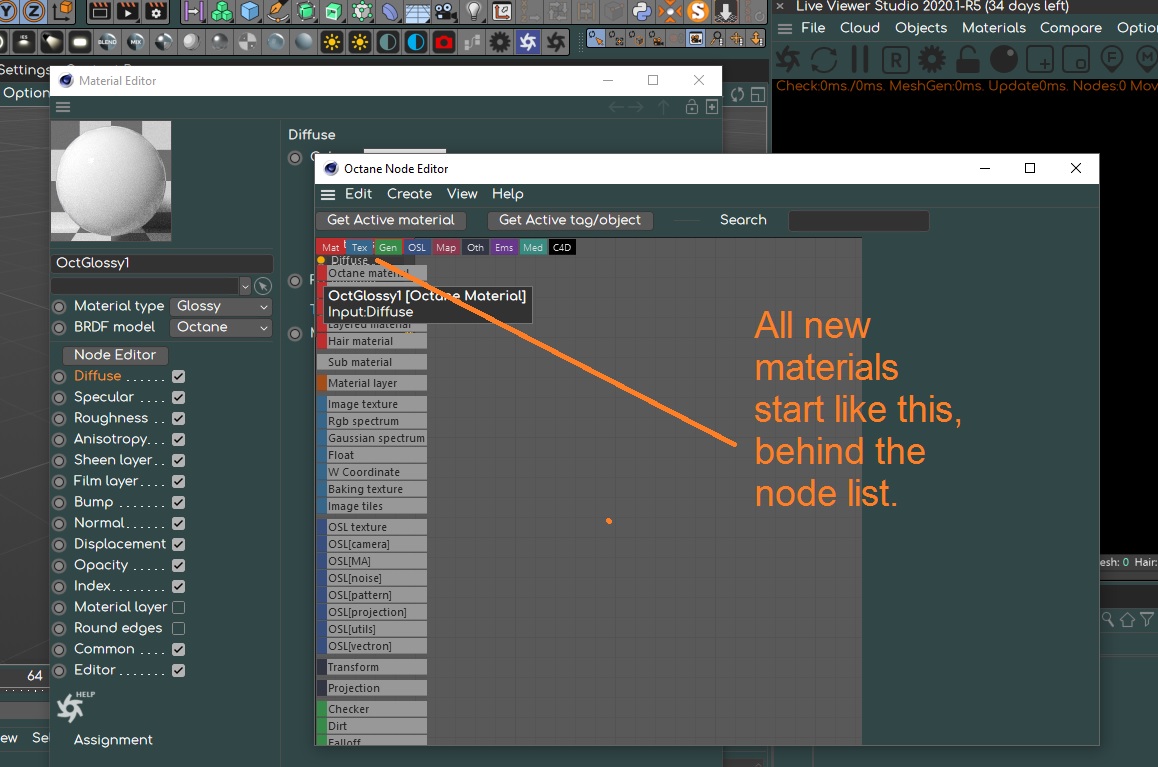Open the Help menu in Node Editor
This screenshot has width=1158, height=767.
click(507, 194)
